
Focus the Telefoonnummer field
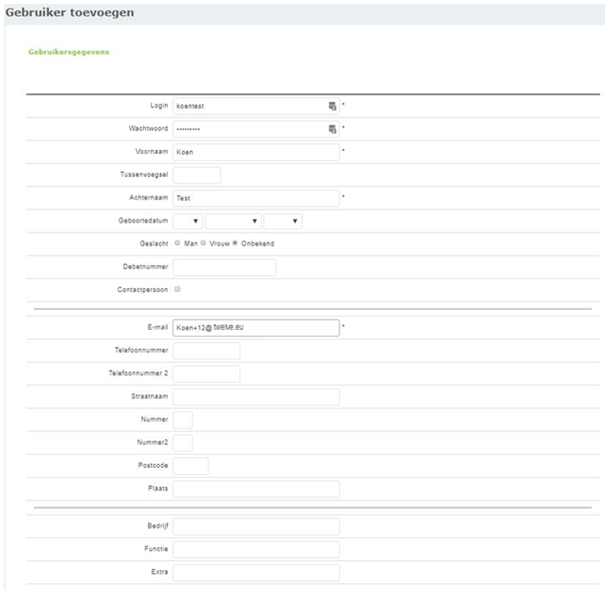(x=207, y=351)
